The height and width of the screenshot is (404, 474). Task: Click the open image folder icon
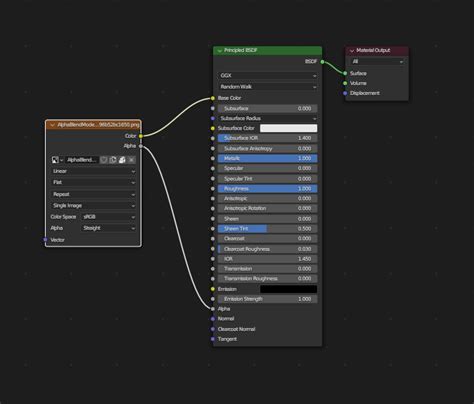pos(122,160)
